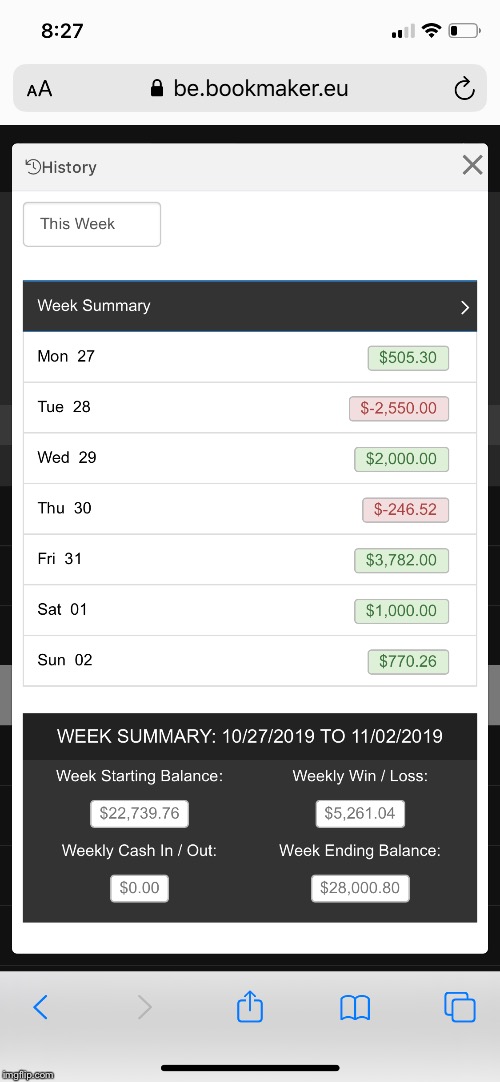The width and height of the screenshot is (500, 1082).
Task: Tap the Safari forward arrow
Action: 144,1007
